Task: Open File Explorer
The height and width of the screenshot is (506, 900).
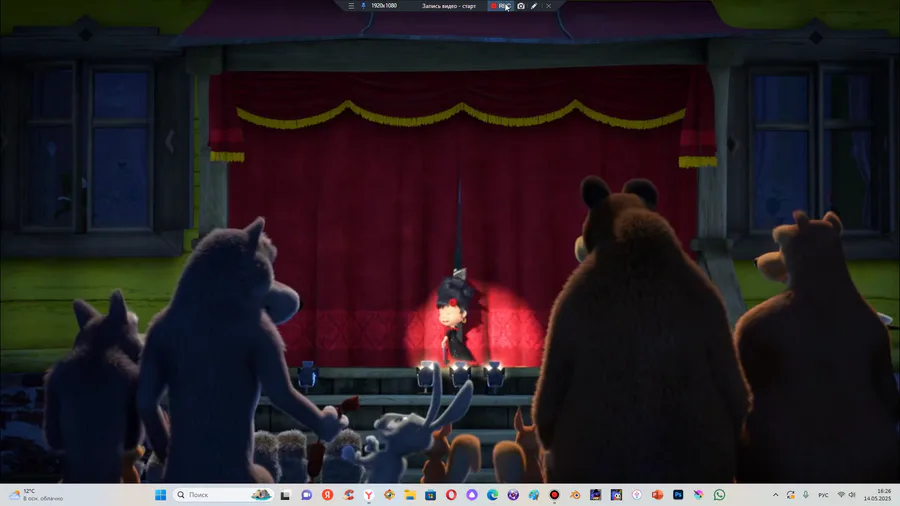Action: pos(410,495)
